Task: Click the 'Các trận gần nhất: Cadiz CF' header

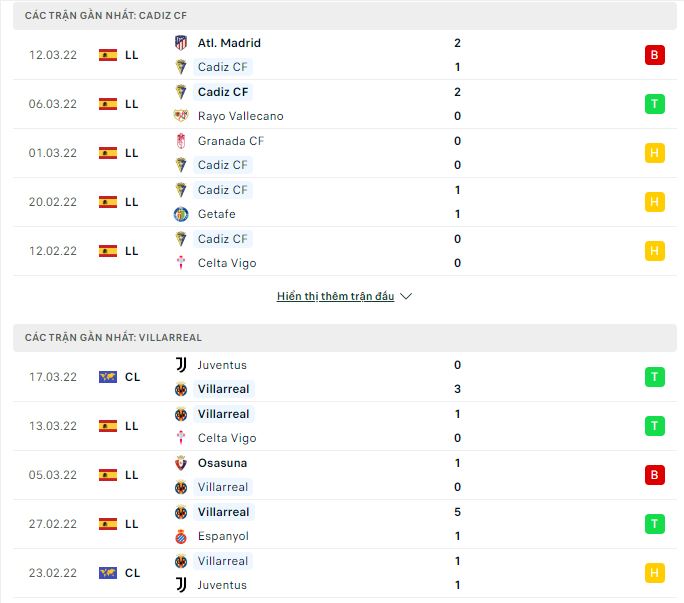Action: [x=106, y=16]
